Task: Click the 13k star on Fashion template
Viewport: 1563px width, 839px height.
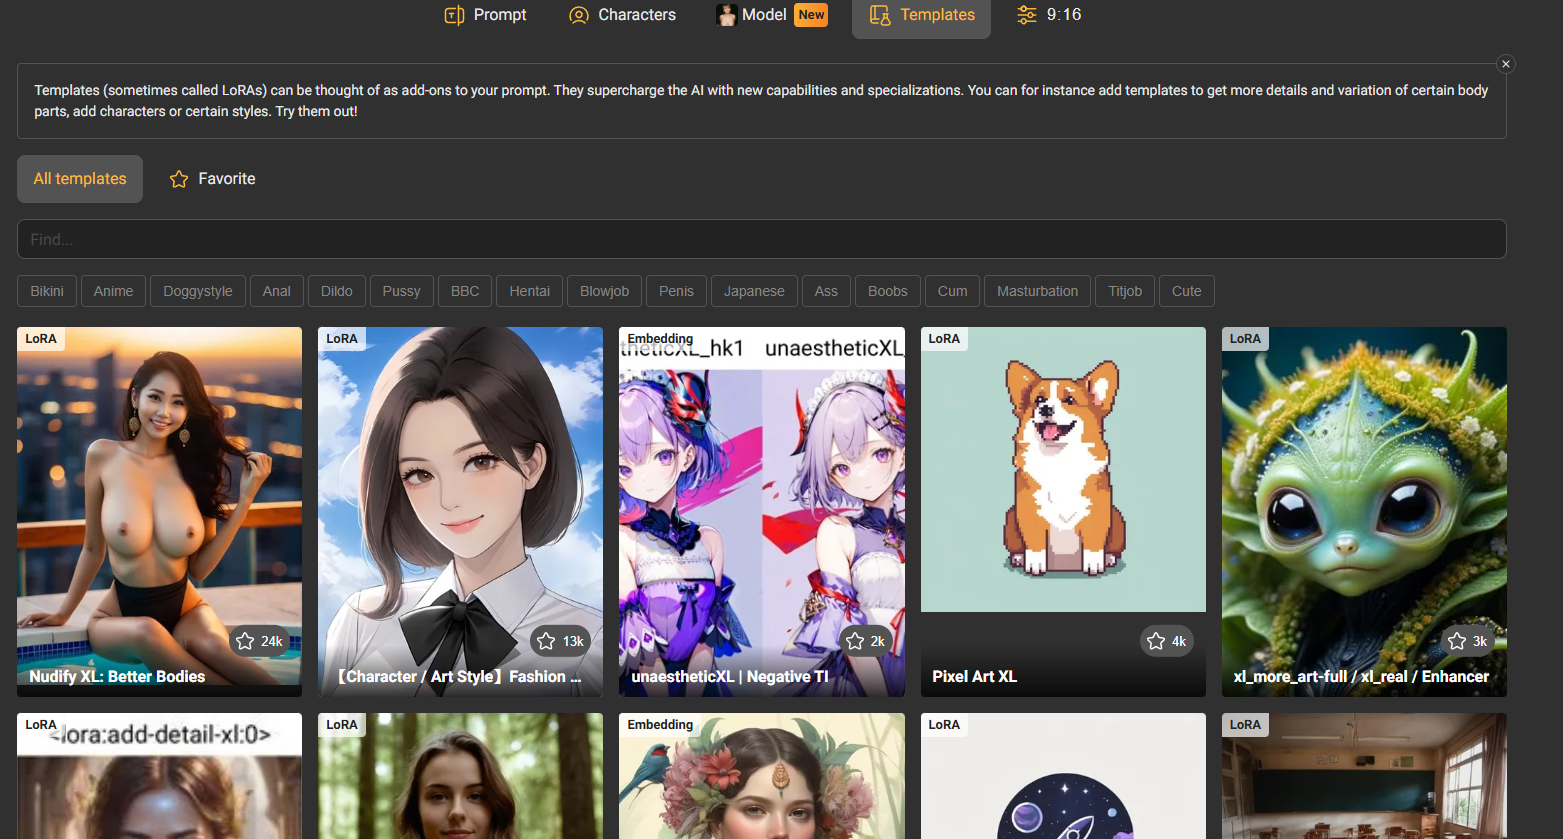Action: click(x=546, y=641)
